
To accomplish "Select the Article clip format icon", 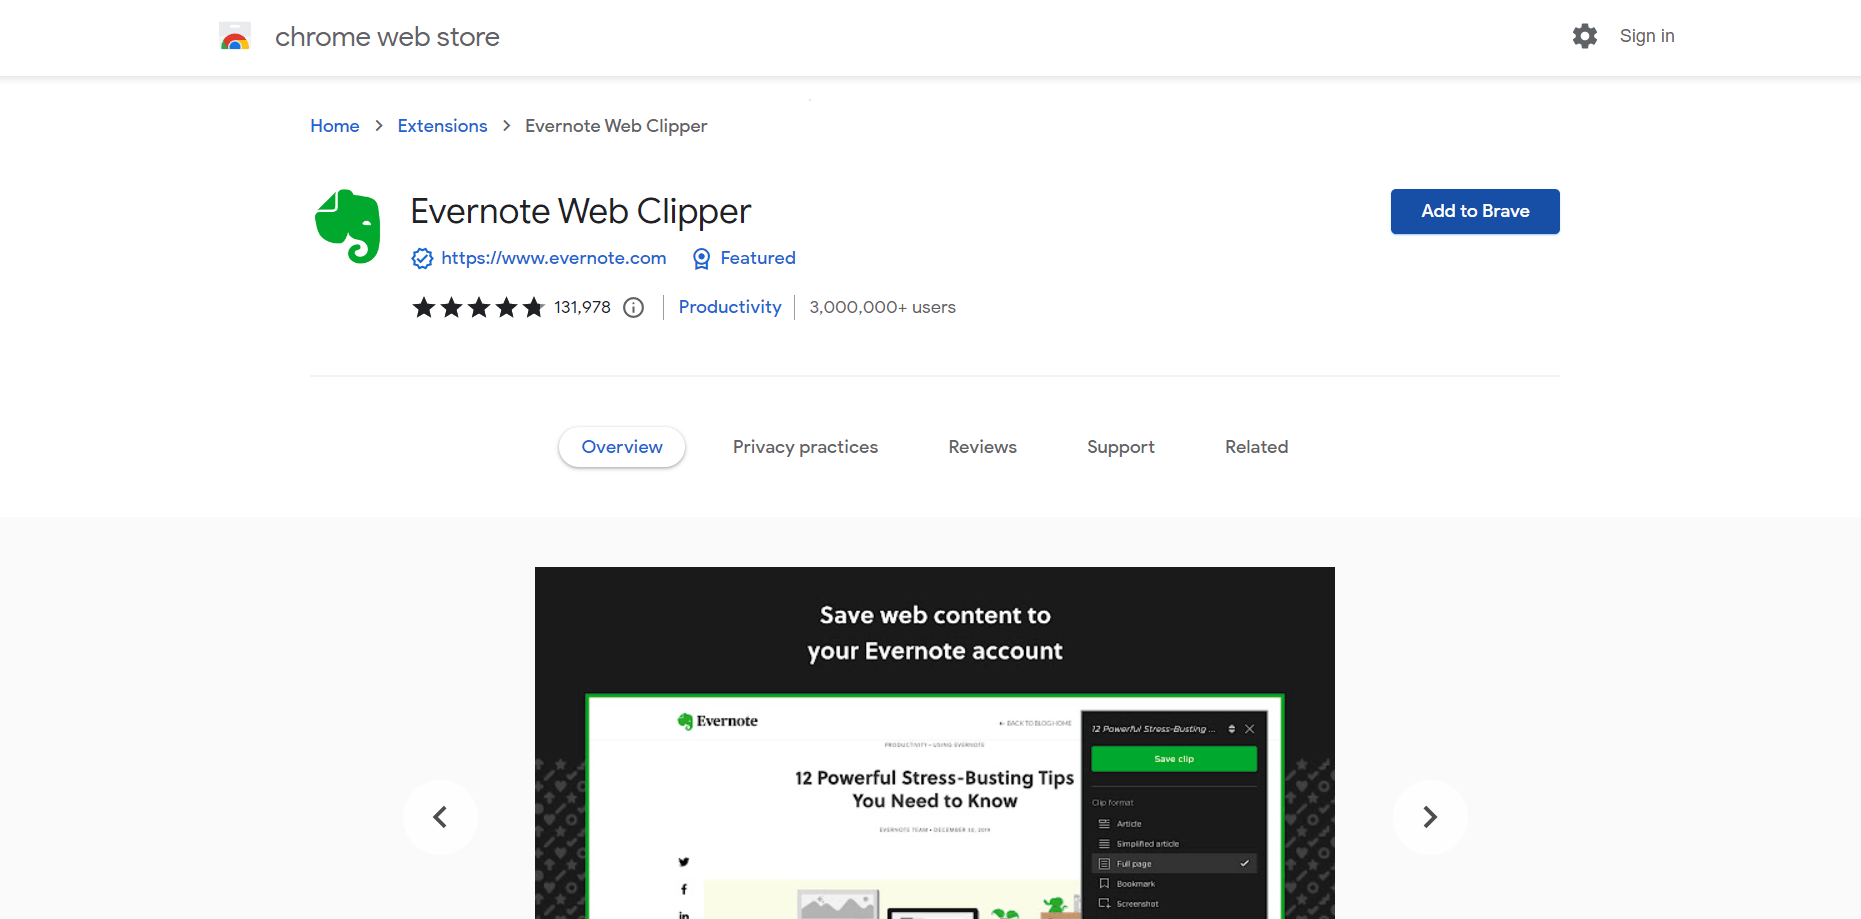I will tap(1104, 823).
